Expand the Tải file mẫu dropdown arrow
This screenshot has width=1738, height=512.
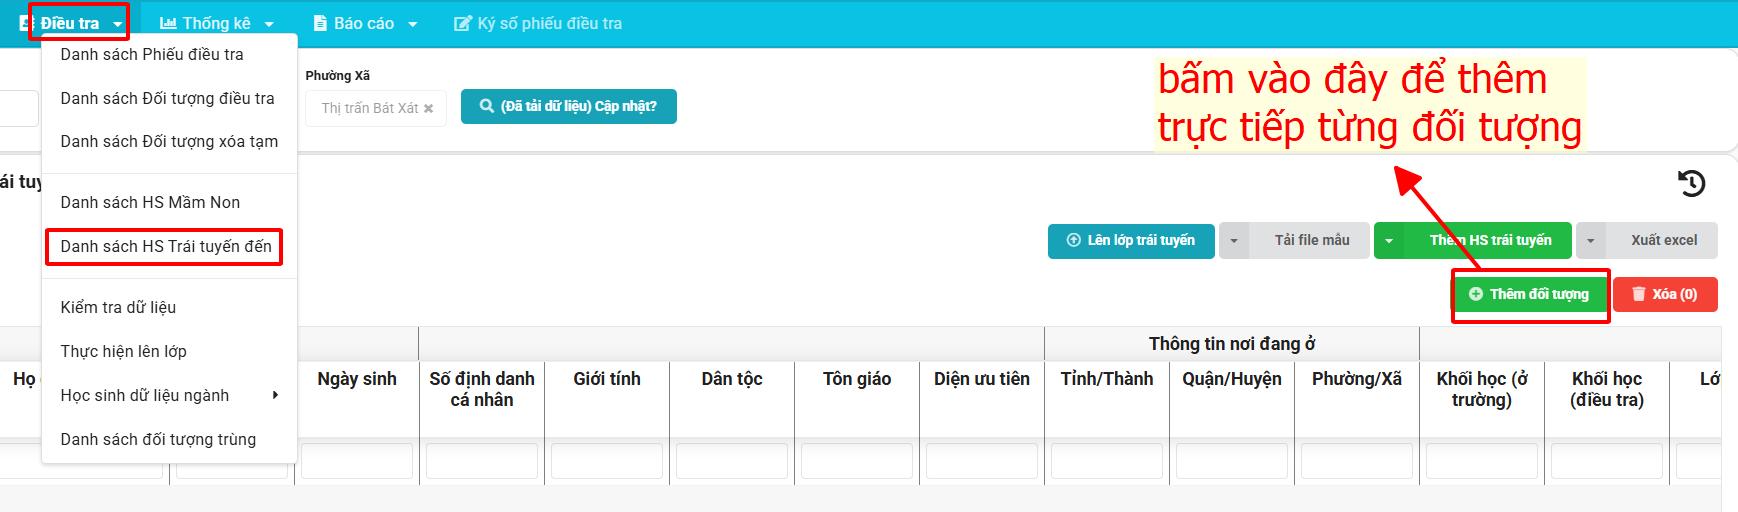pos(1234,241)
